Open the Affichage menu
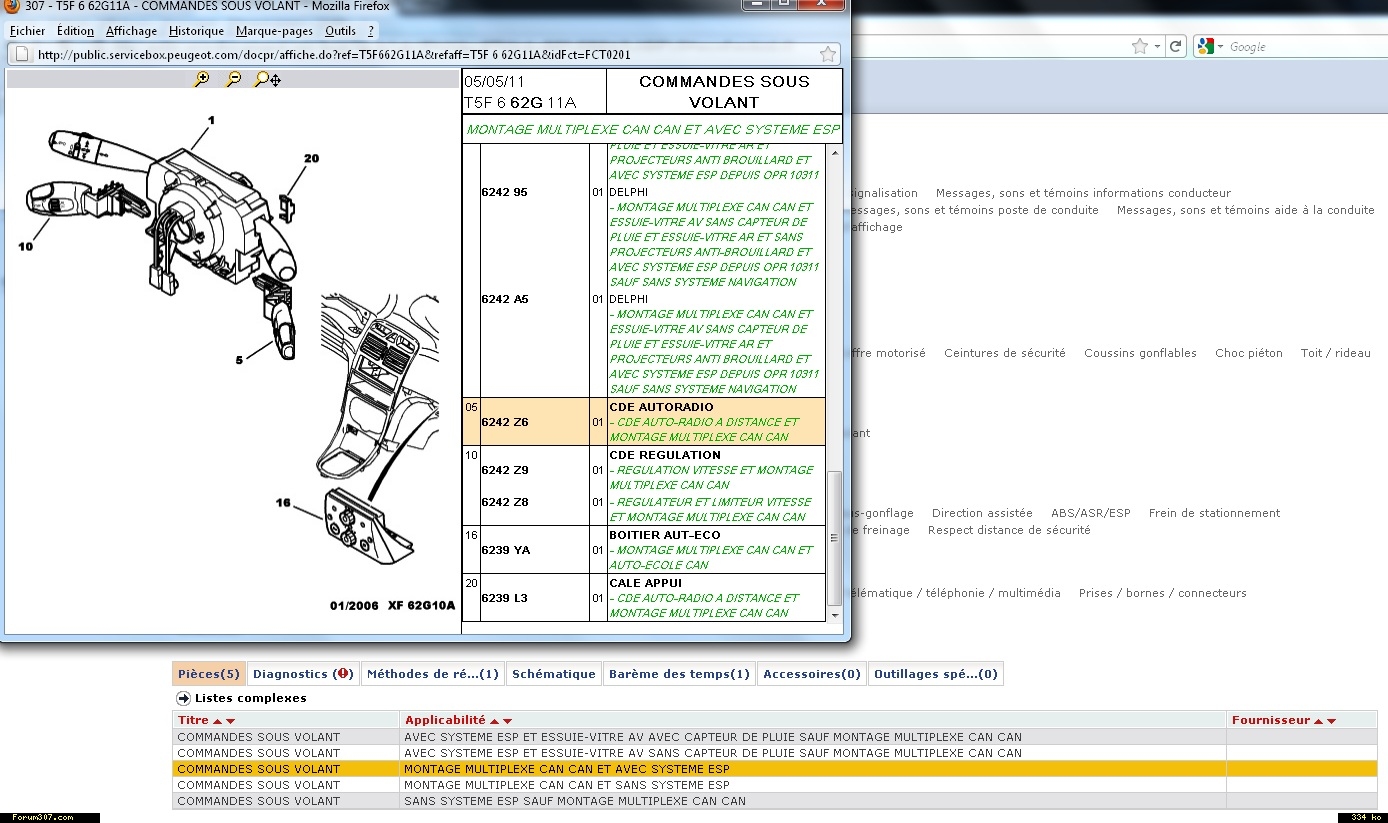The height and width of the screenshot is (823, 1388). pyautogui.click(x=131, y=31)
